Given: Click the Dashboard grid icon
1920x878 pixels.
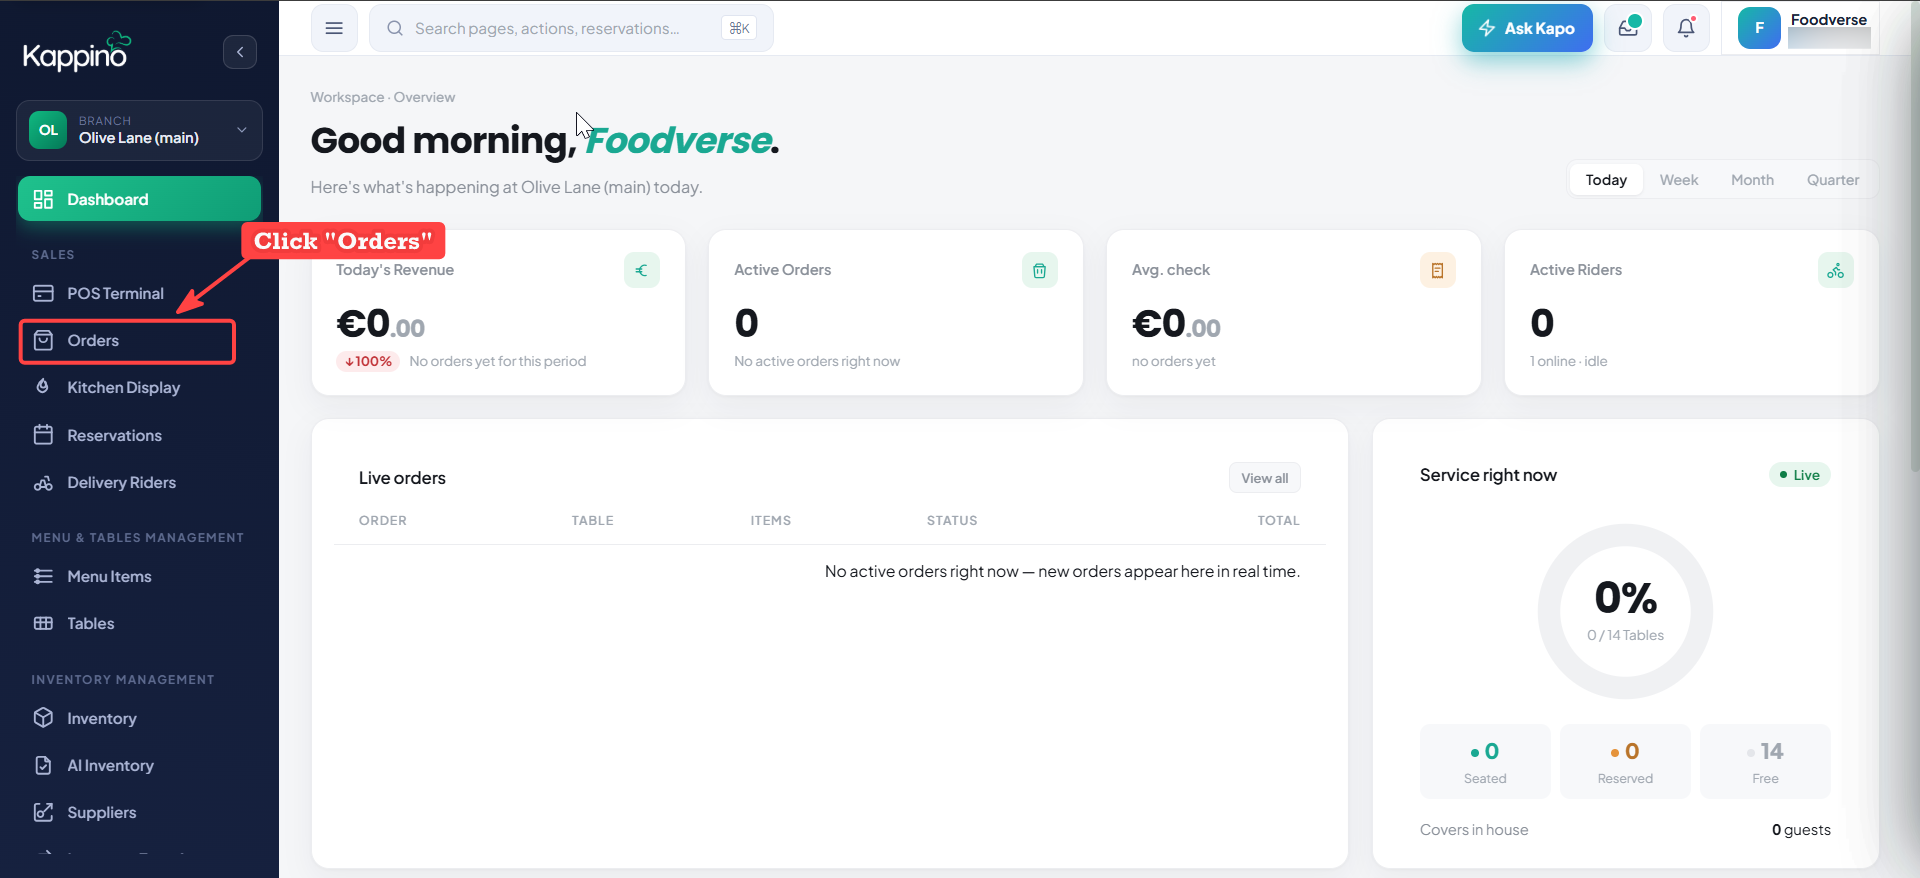Looking at the screenshot, I should (x=43, y=199).
